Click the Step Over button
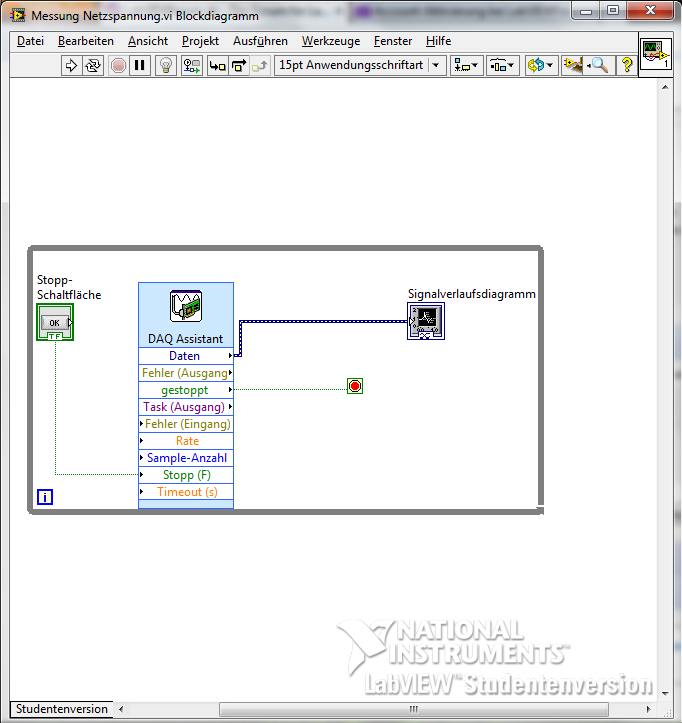682x723 pixels. [239, 65]
